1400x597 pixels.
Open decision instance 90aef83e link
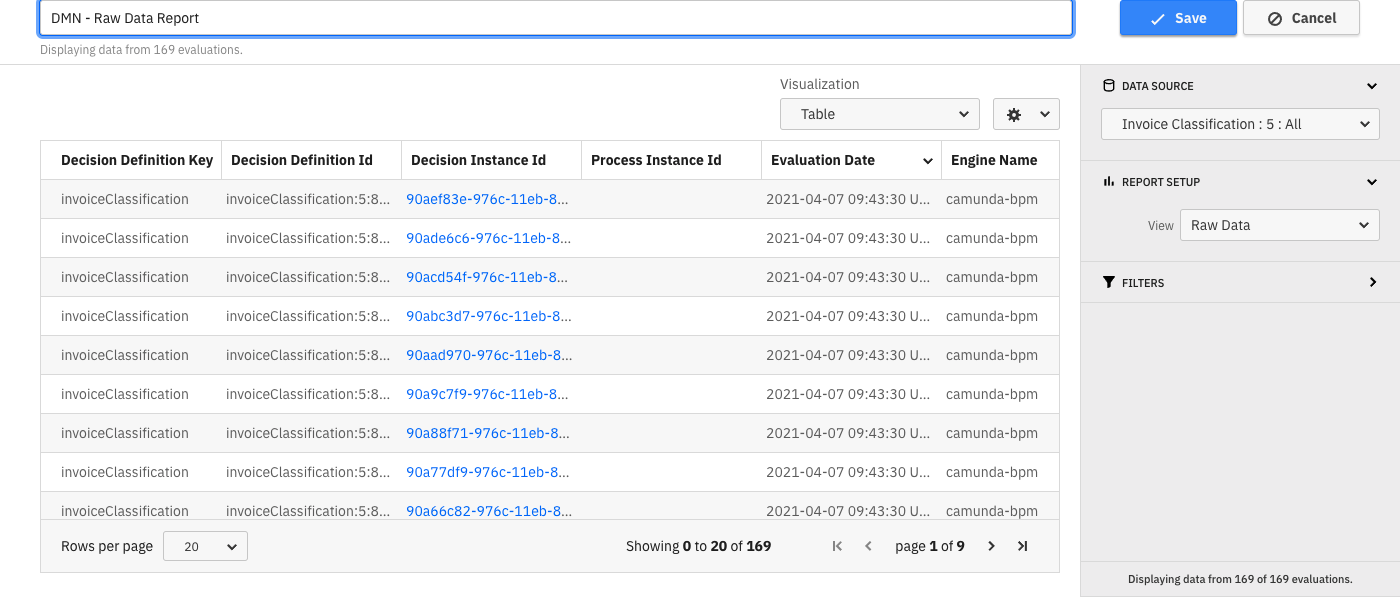tap(489, 199)
